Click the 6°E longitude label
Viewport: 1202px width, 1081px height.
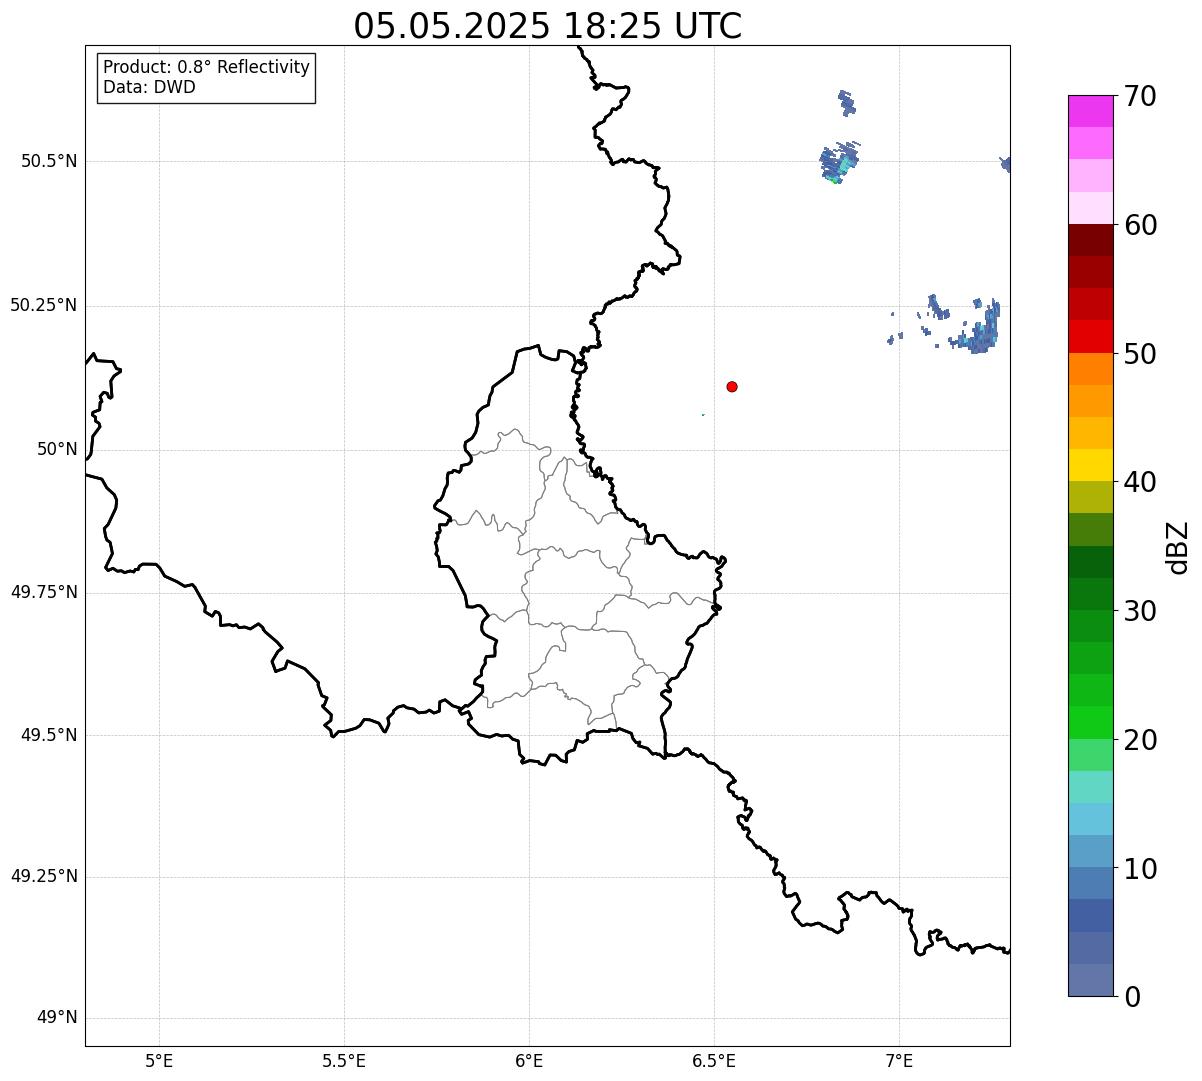coord(529,1060)
